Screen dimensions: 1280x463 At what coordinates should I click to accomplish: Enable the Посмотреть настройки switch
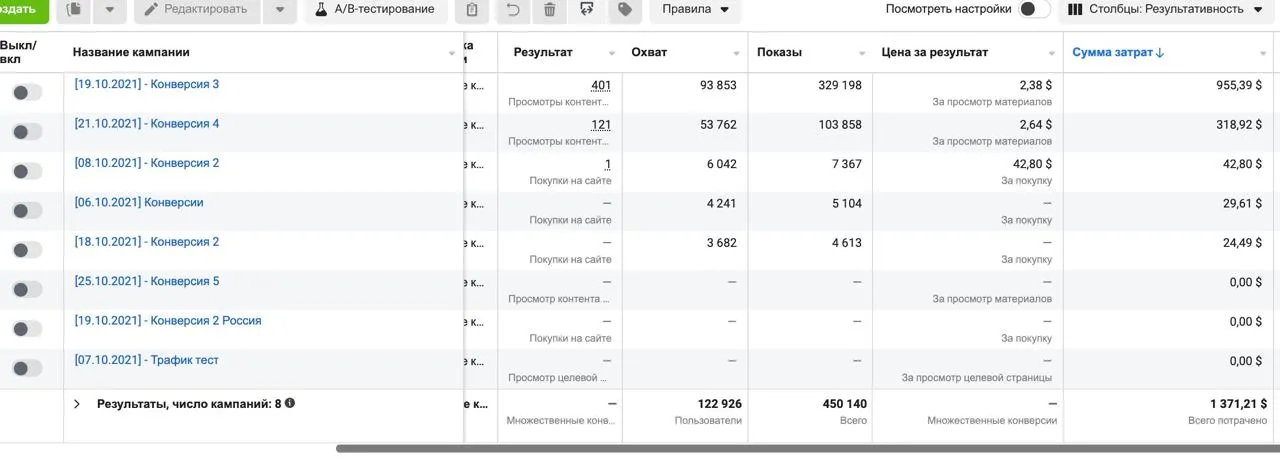tap(1034, 9)
